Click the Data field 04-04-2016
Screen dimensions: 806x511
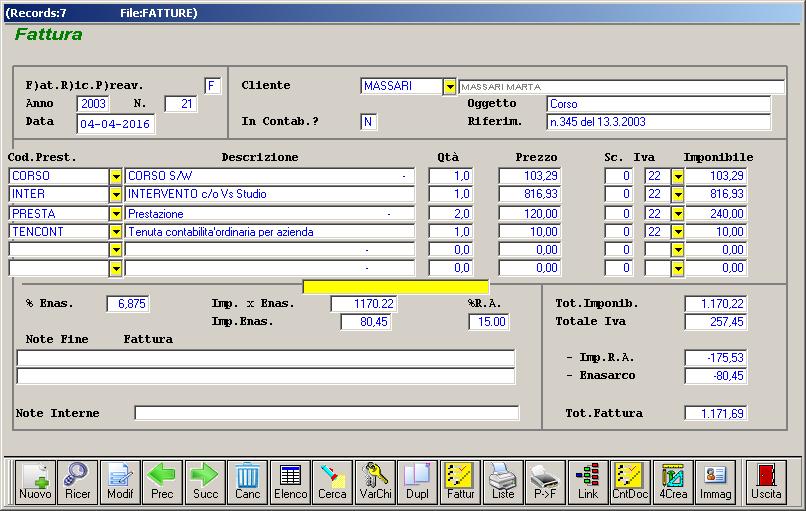point(116,124)
